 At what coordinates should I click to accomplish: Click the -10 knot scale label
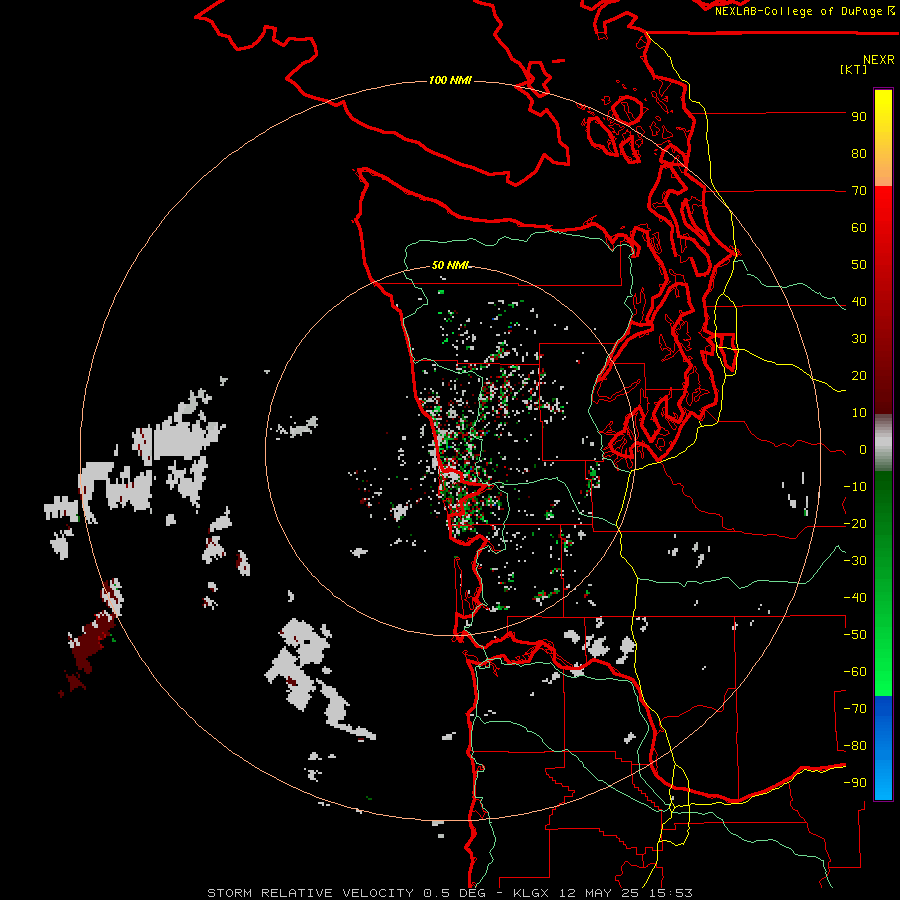point(855,487)
